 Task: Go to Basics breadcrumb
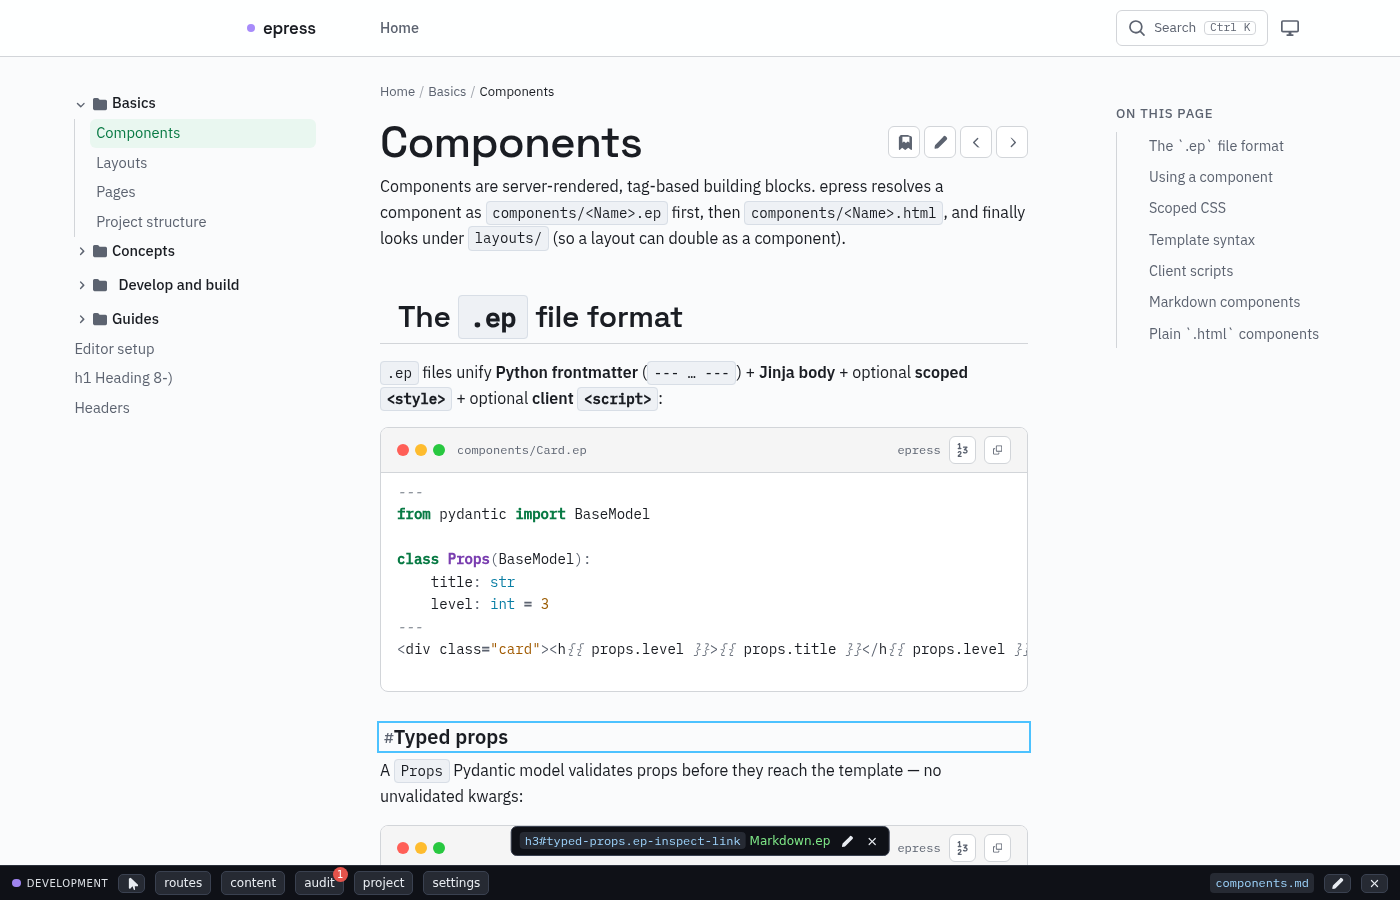pos(447,92)
